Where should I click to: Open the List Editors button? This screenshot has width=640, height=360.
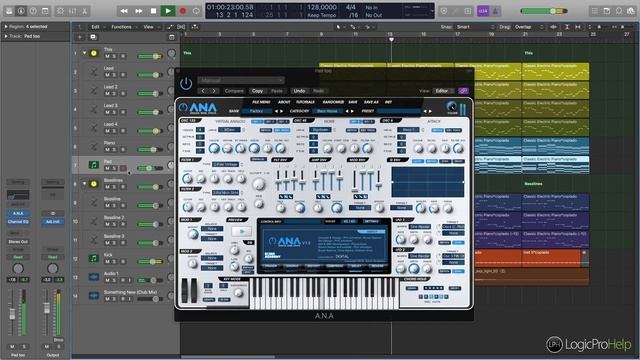(x=594, y=11)
